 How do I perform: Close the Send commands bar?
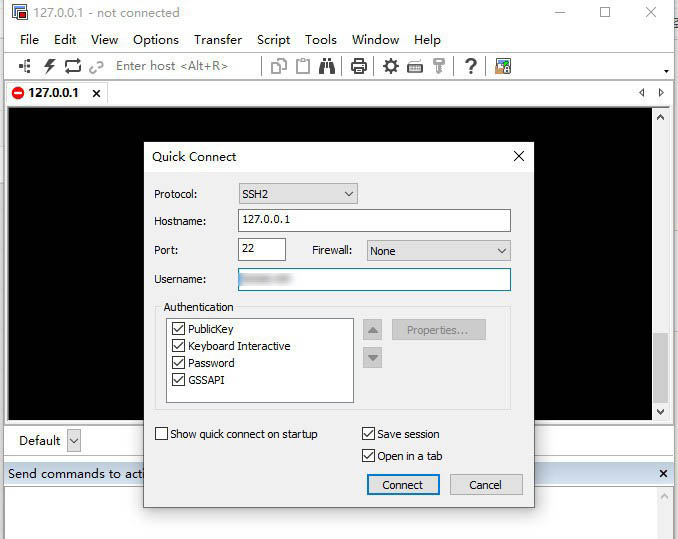(x=663, y=474)
